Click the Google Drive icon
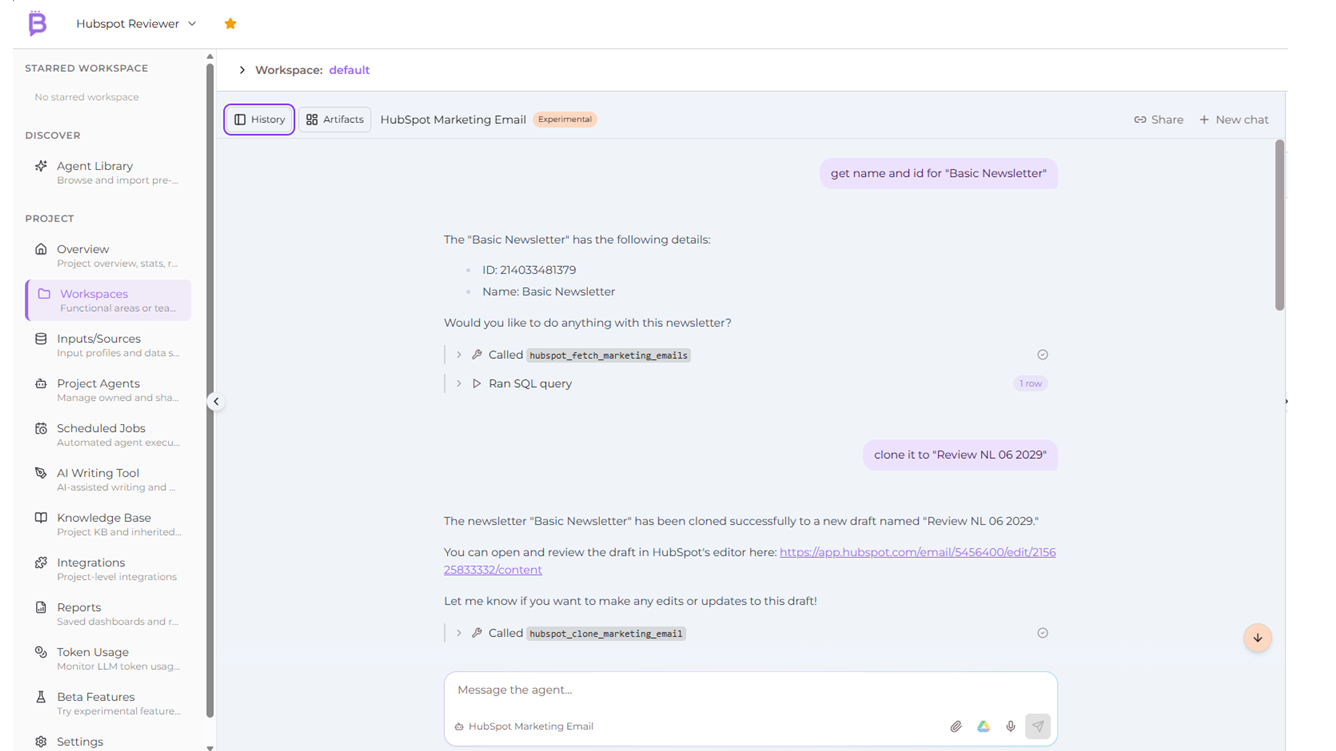 pyautogui.click(x=984, y=727)
